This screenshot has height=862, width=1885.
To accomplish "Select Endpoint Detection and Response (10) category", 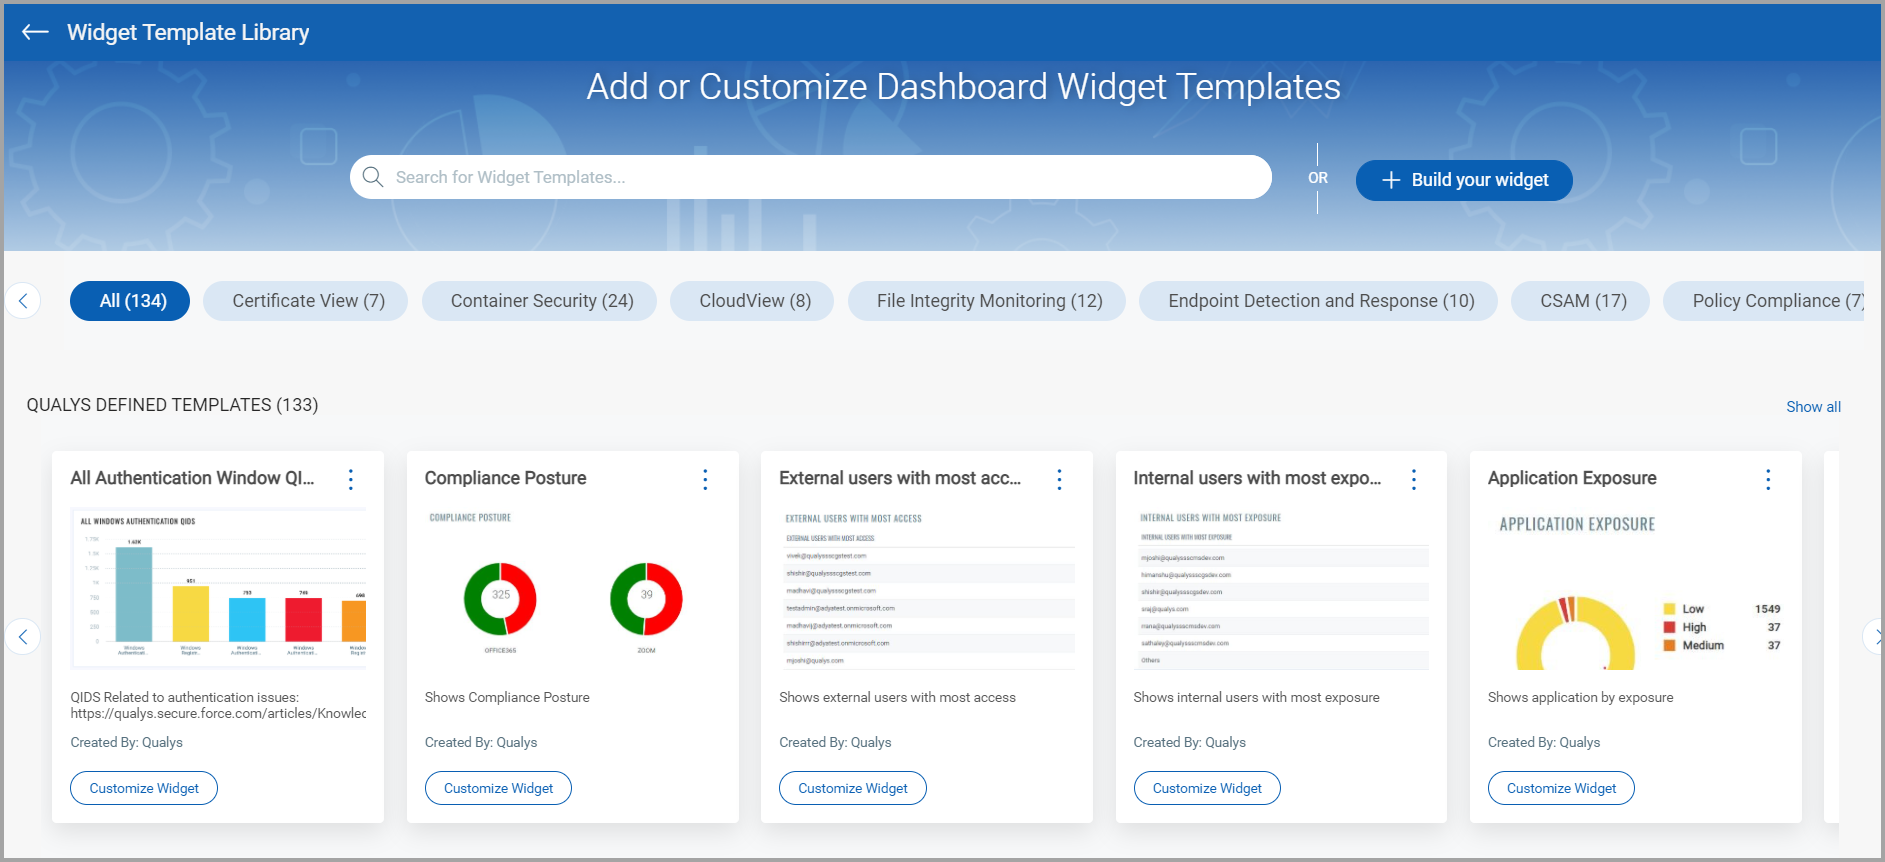I will tap(1319, 301).
